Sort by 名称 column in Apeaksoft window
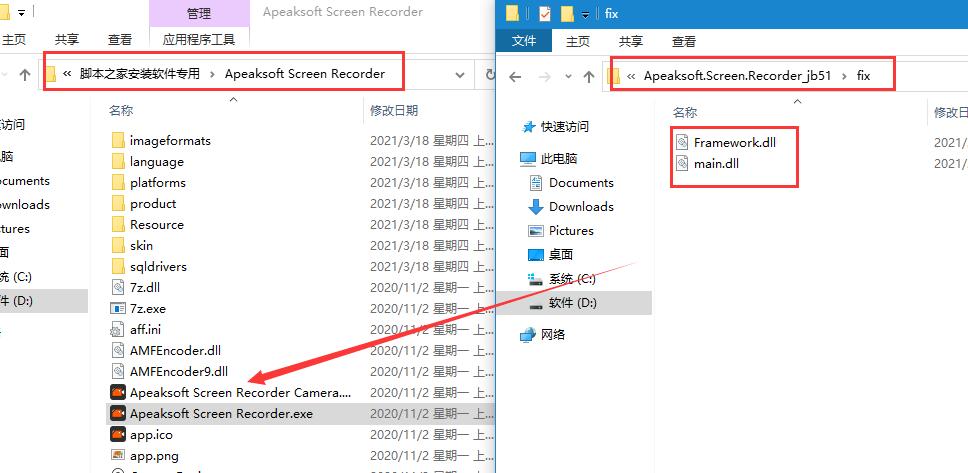This screenshot has height=473, width=968. (121, 111)
